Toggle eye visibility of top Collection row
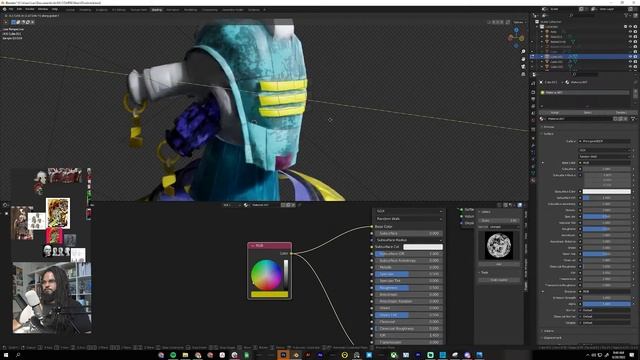This screenshot has width=640, height=360. 630,27
